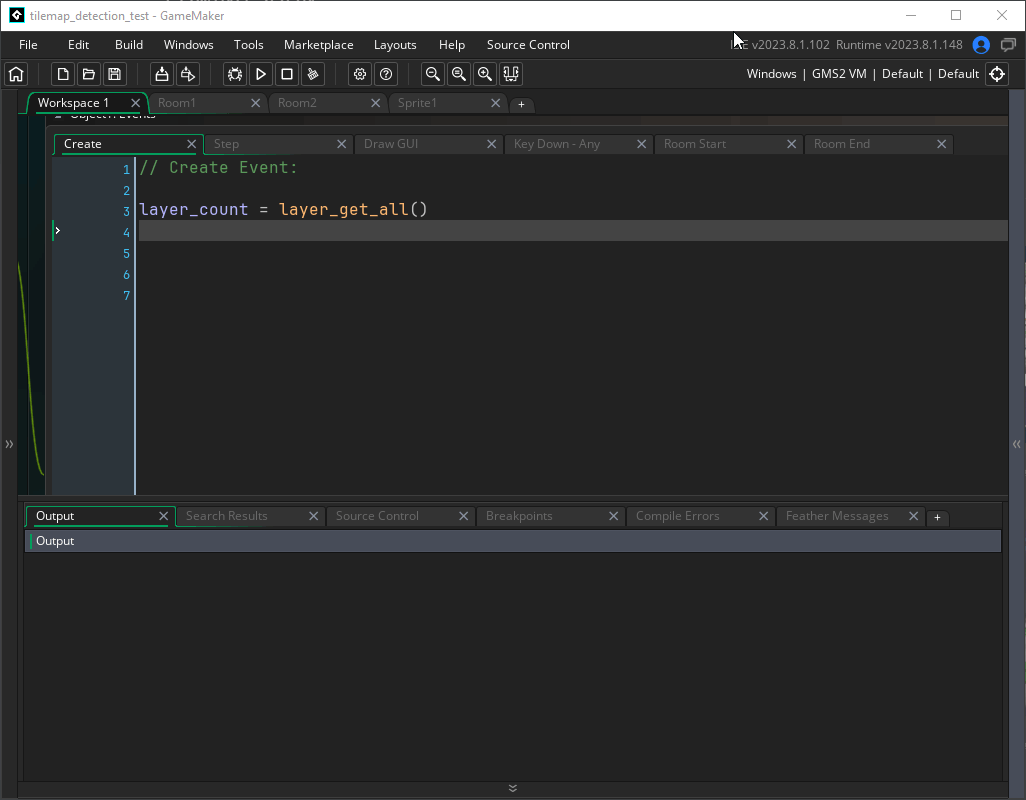1026x800 pixels.
Task: Open the Help question-mark icon
Action: (x=386, y=74)
